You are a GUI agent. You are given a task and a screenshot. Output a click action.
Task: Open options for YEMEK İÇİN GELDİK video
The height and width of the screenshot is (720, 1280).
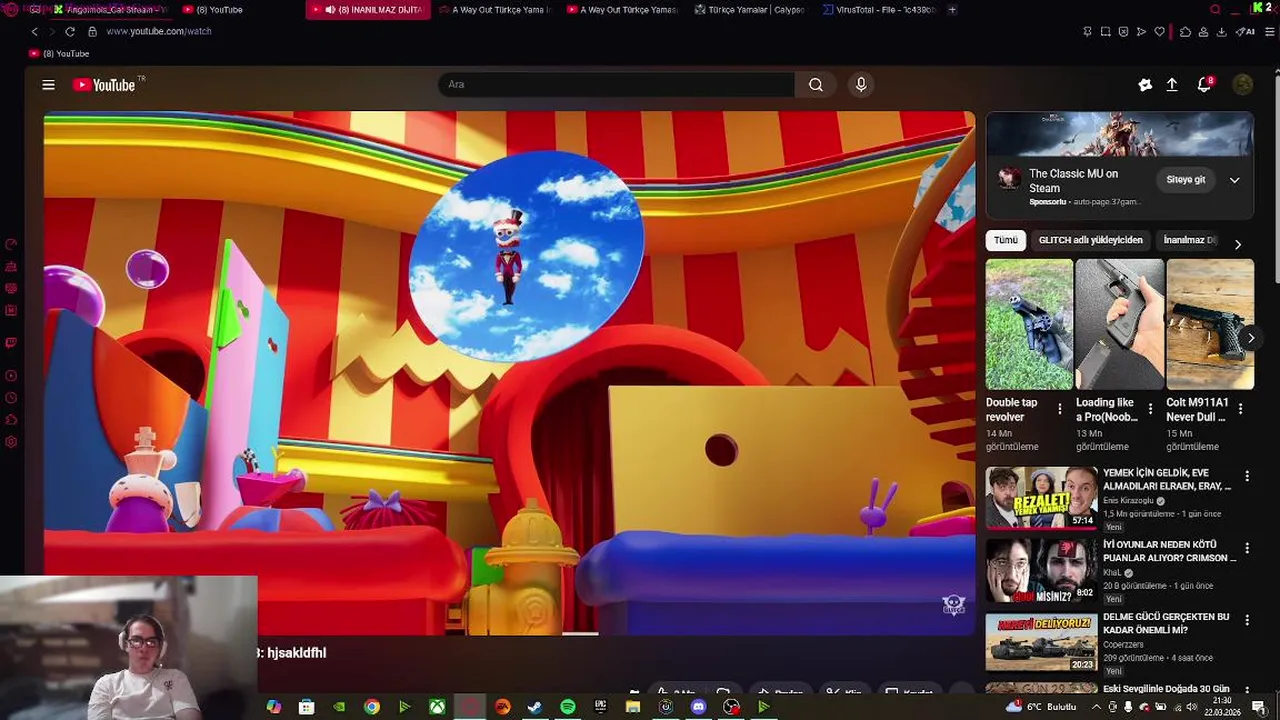1247,477
